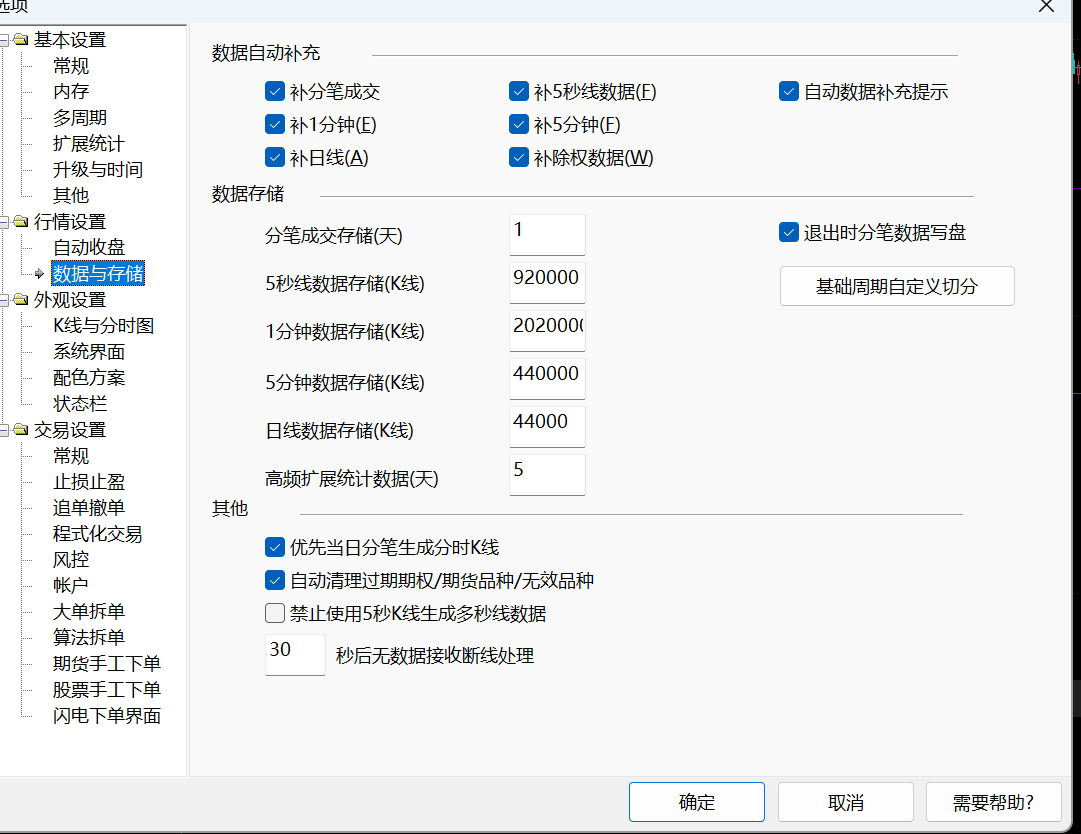Open K线与分时图 settings
The image size is (1081, 834).
coord(103,325)
